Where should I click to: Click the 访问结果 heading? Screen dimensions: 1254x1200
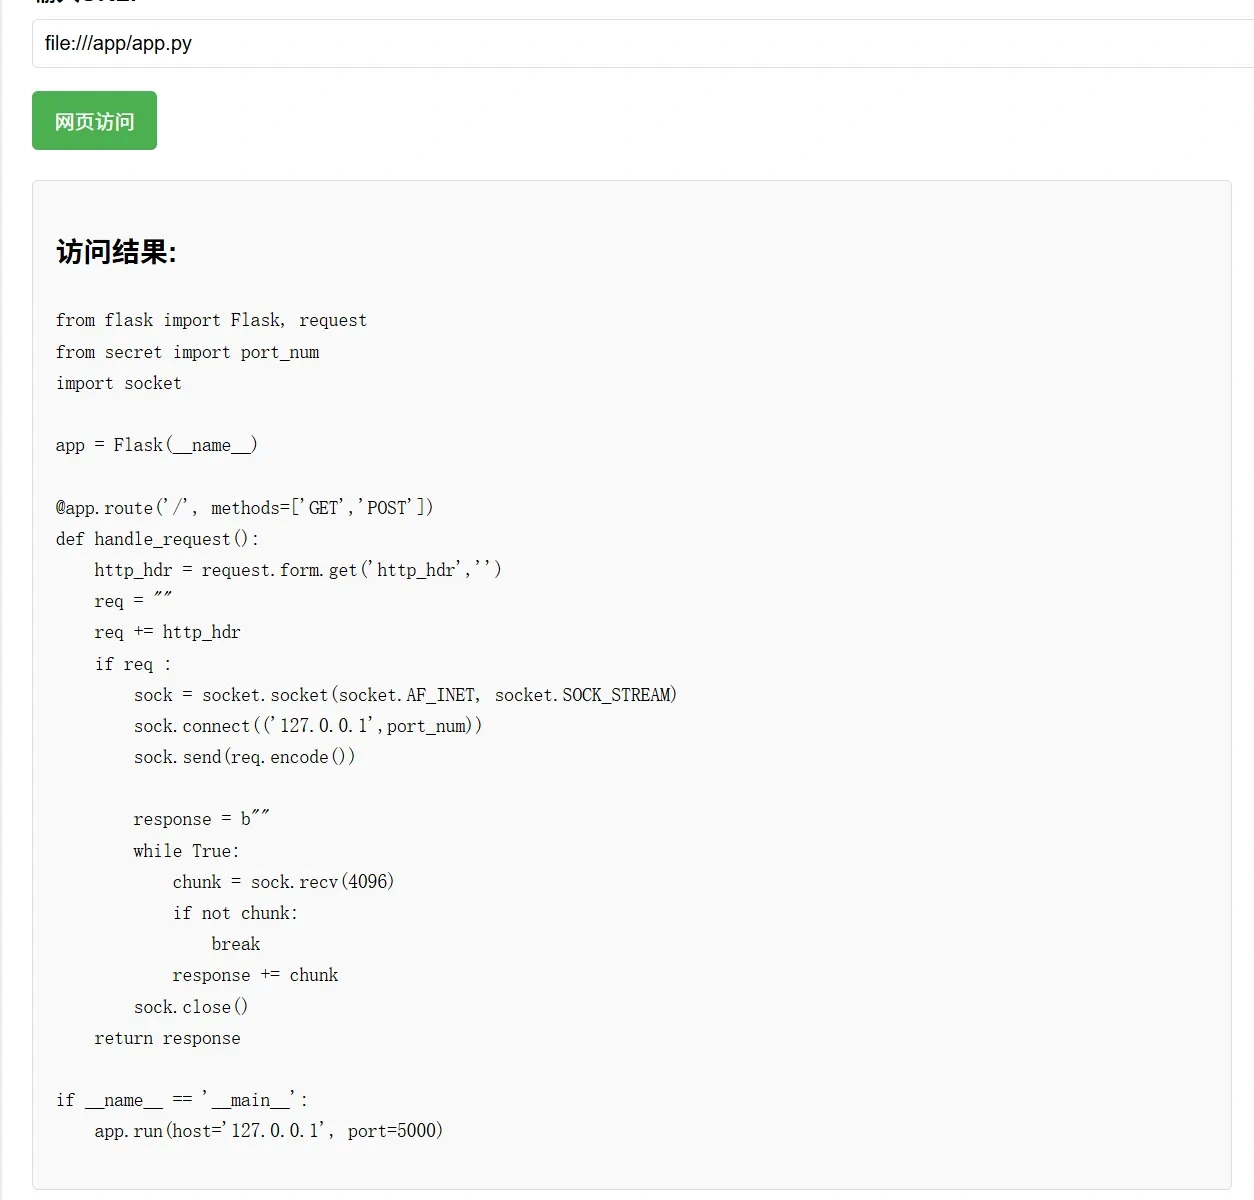click(x=116, y=252)
